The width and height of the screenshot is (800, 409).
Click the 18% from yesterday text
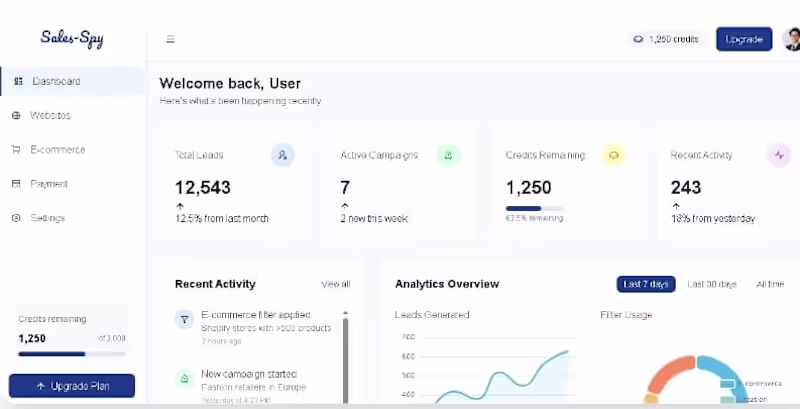tap(713, 218)
